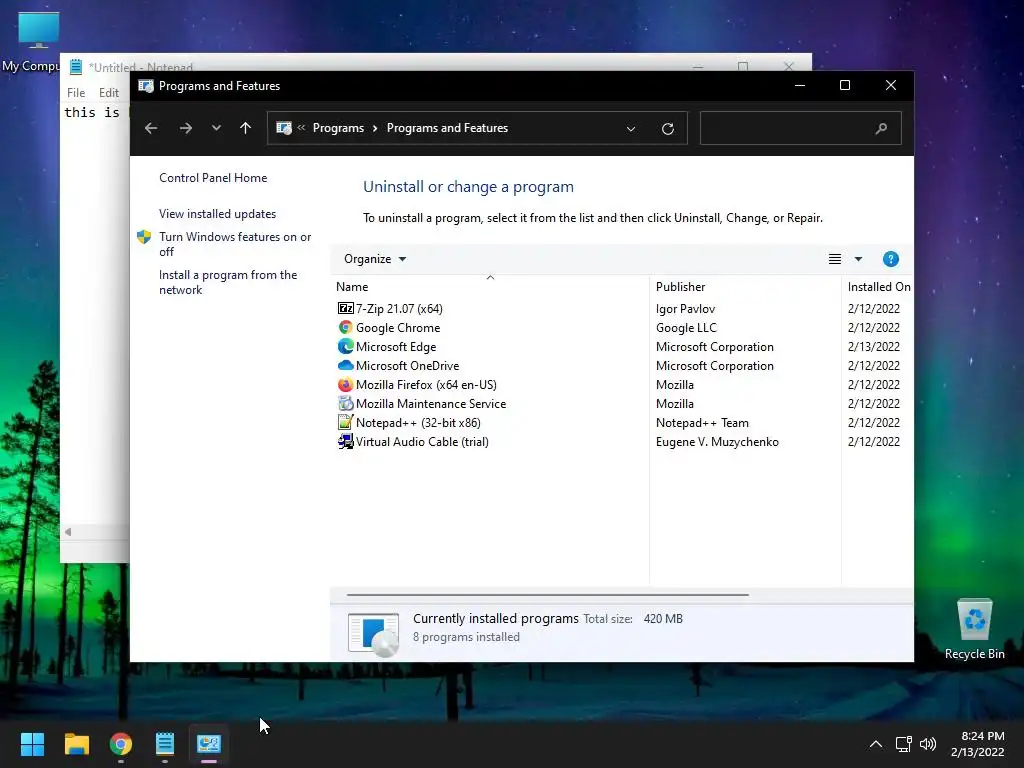Open recent locations dropdown arrow

tap(216, 128)
